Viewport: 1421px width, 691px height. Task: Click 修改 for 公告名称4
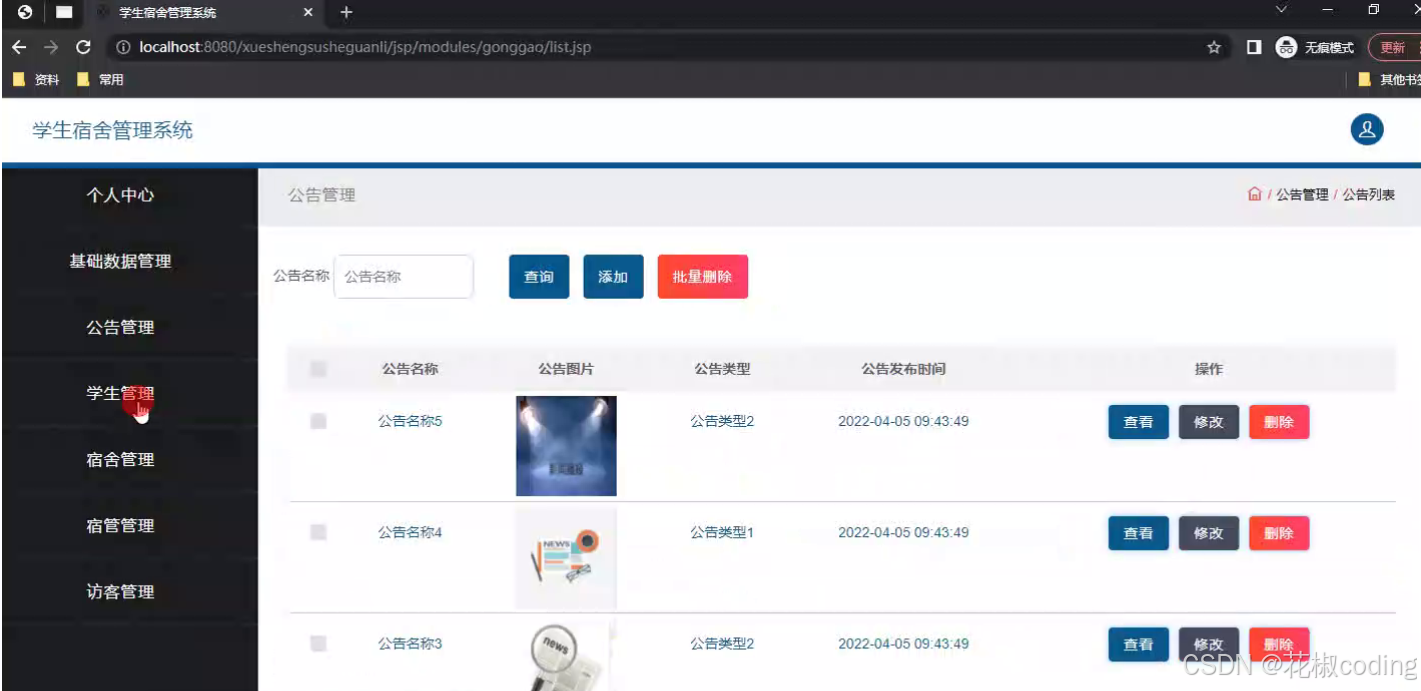1209,533
